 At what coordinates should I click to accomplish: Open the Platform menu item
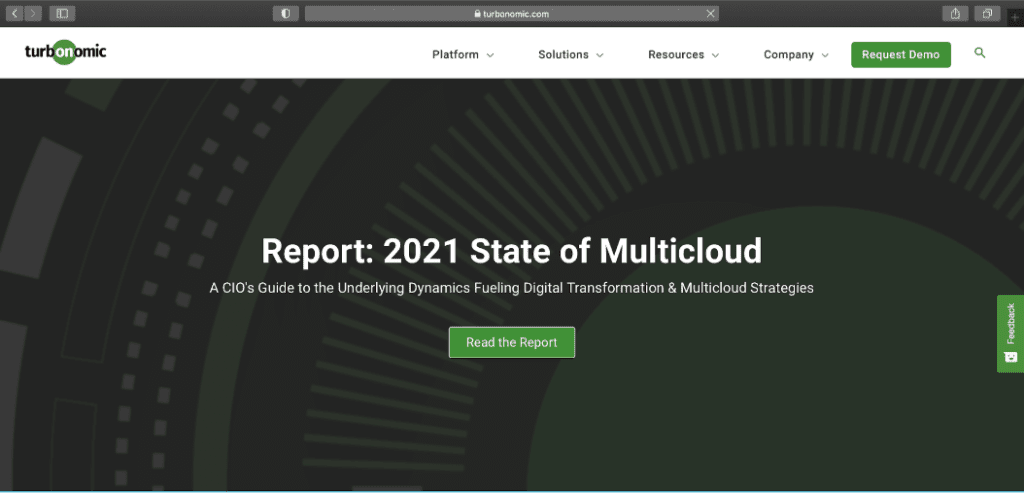pyautogui.click(x=455, y=55)
